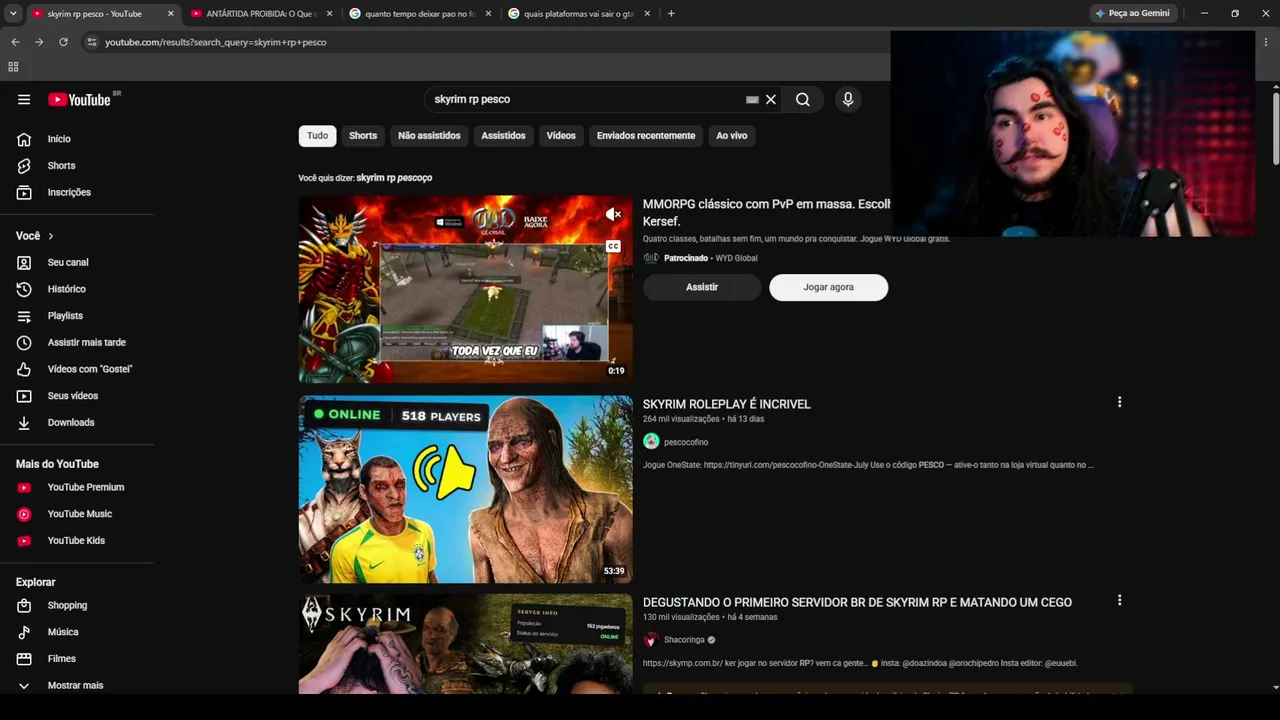Select the Tudo filter chip

(x=317, y=136)
